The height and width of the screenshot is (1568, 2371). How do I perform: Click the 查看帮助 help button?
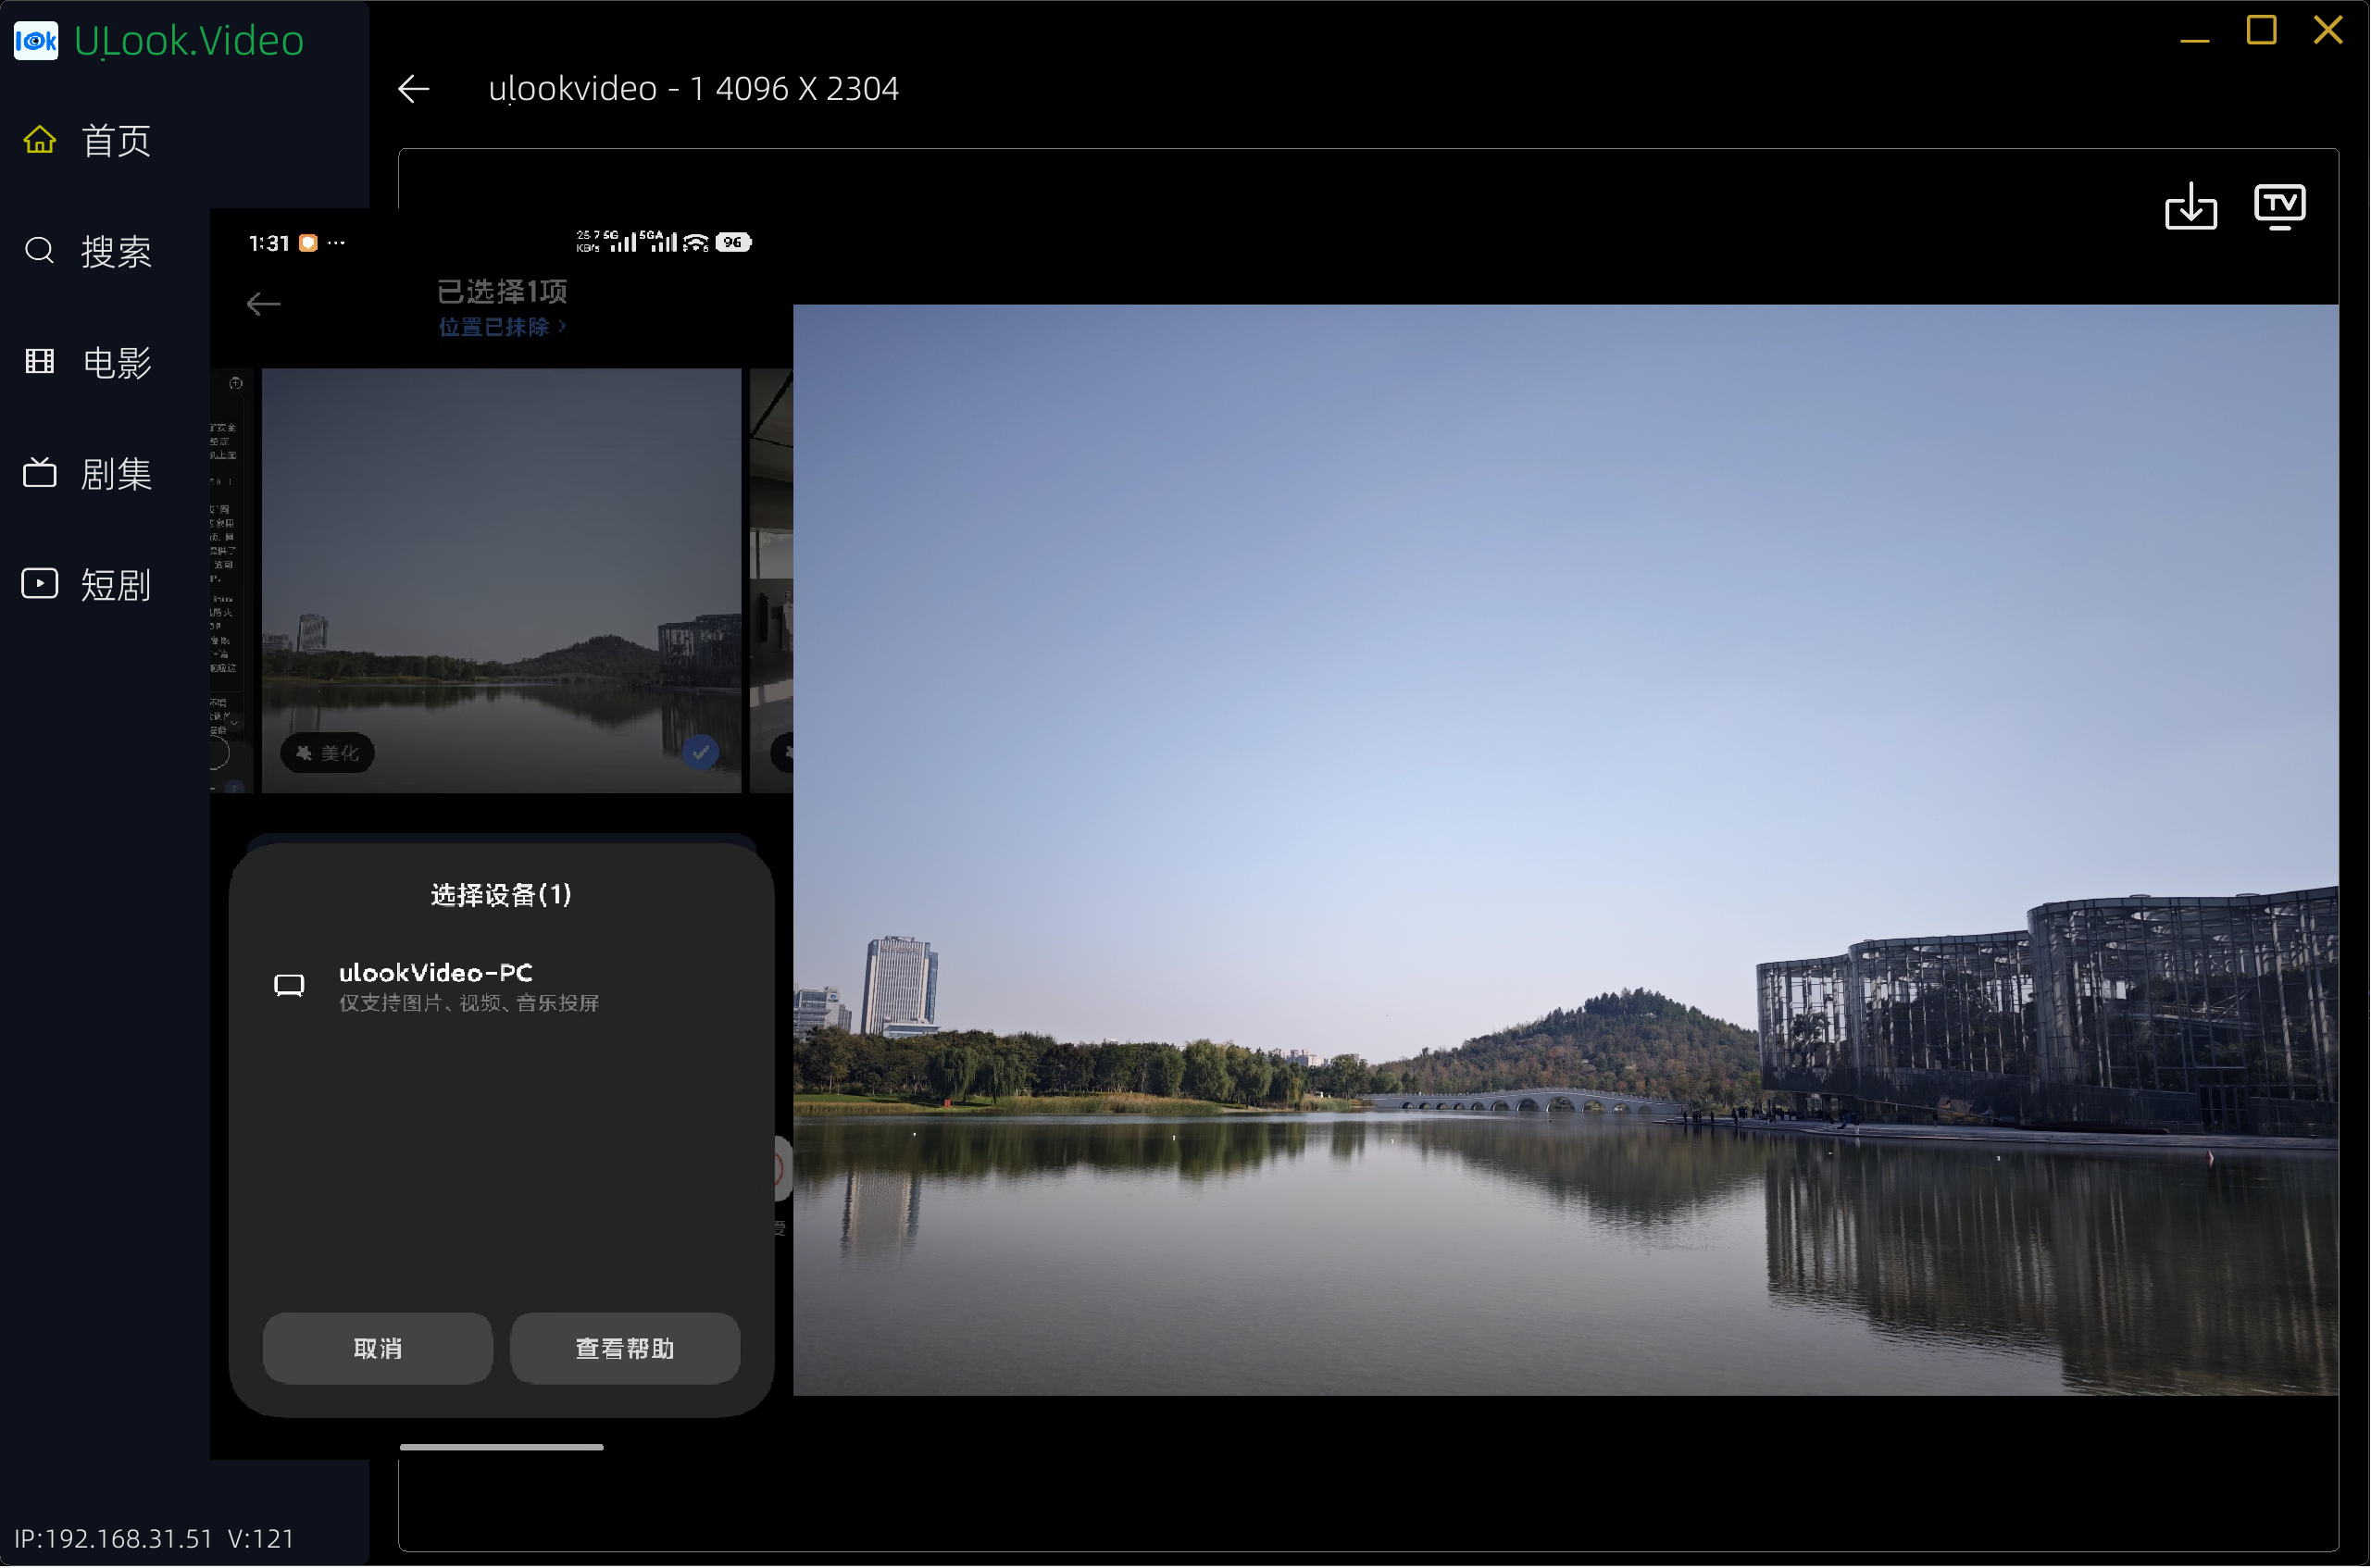pyautogui.click(x=625, y=1349)
